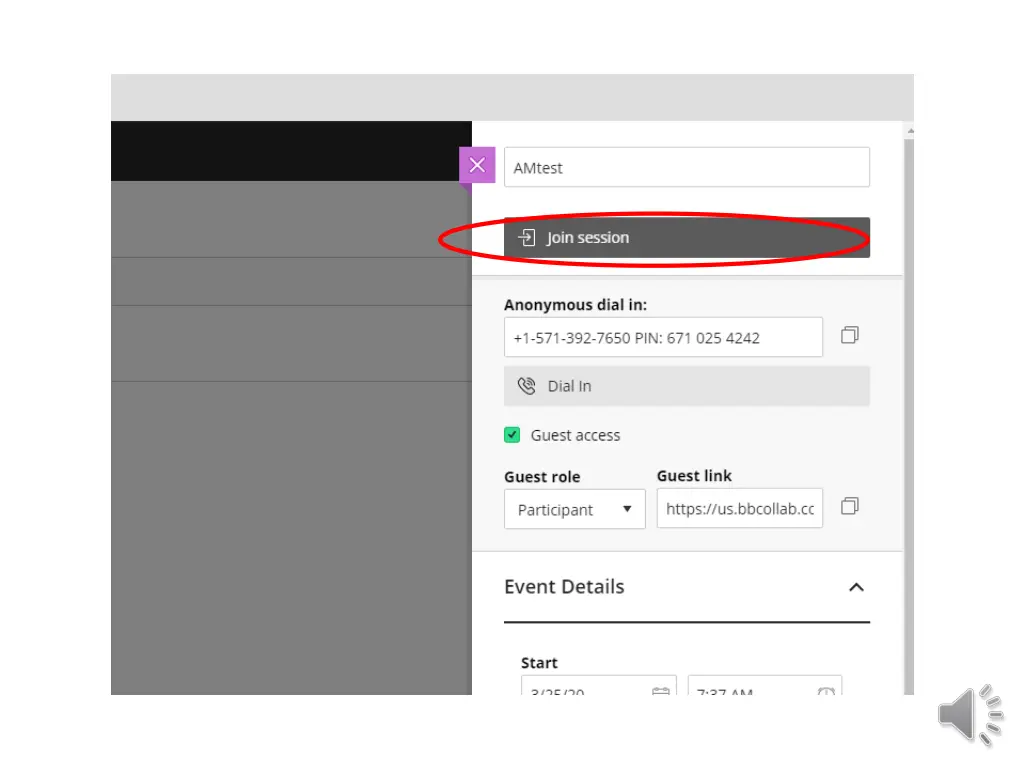
Task: Copy the anonymous dial-in number icon
Action: (x=849, y=335)
